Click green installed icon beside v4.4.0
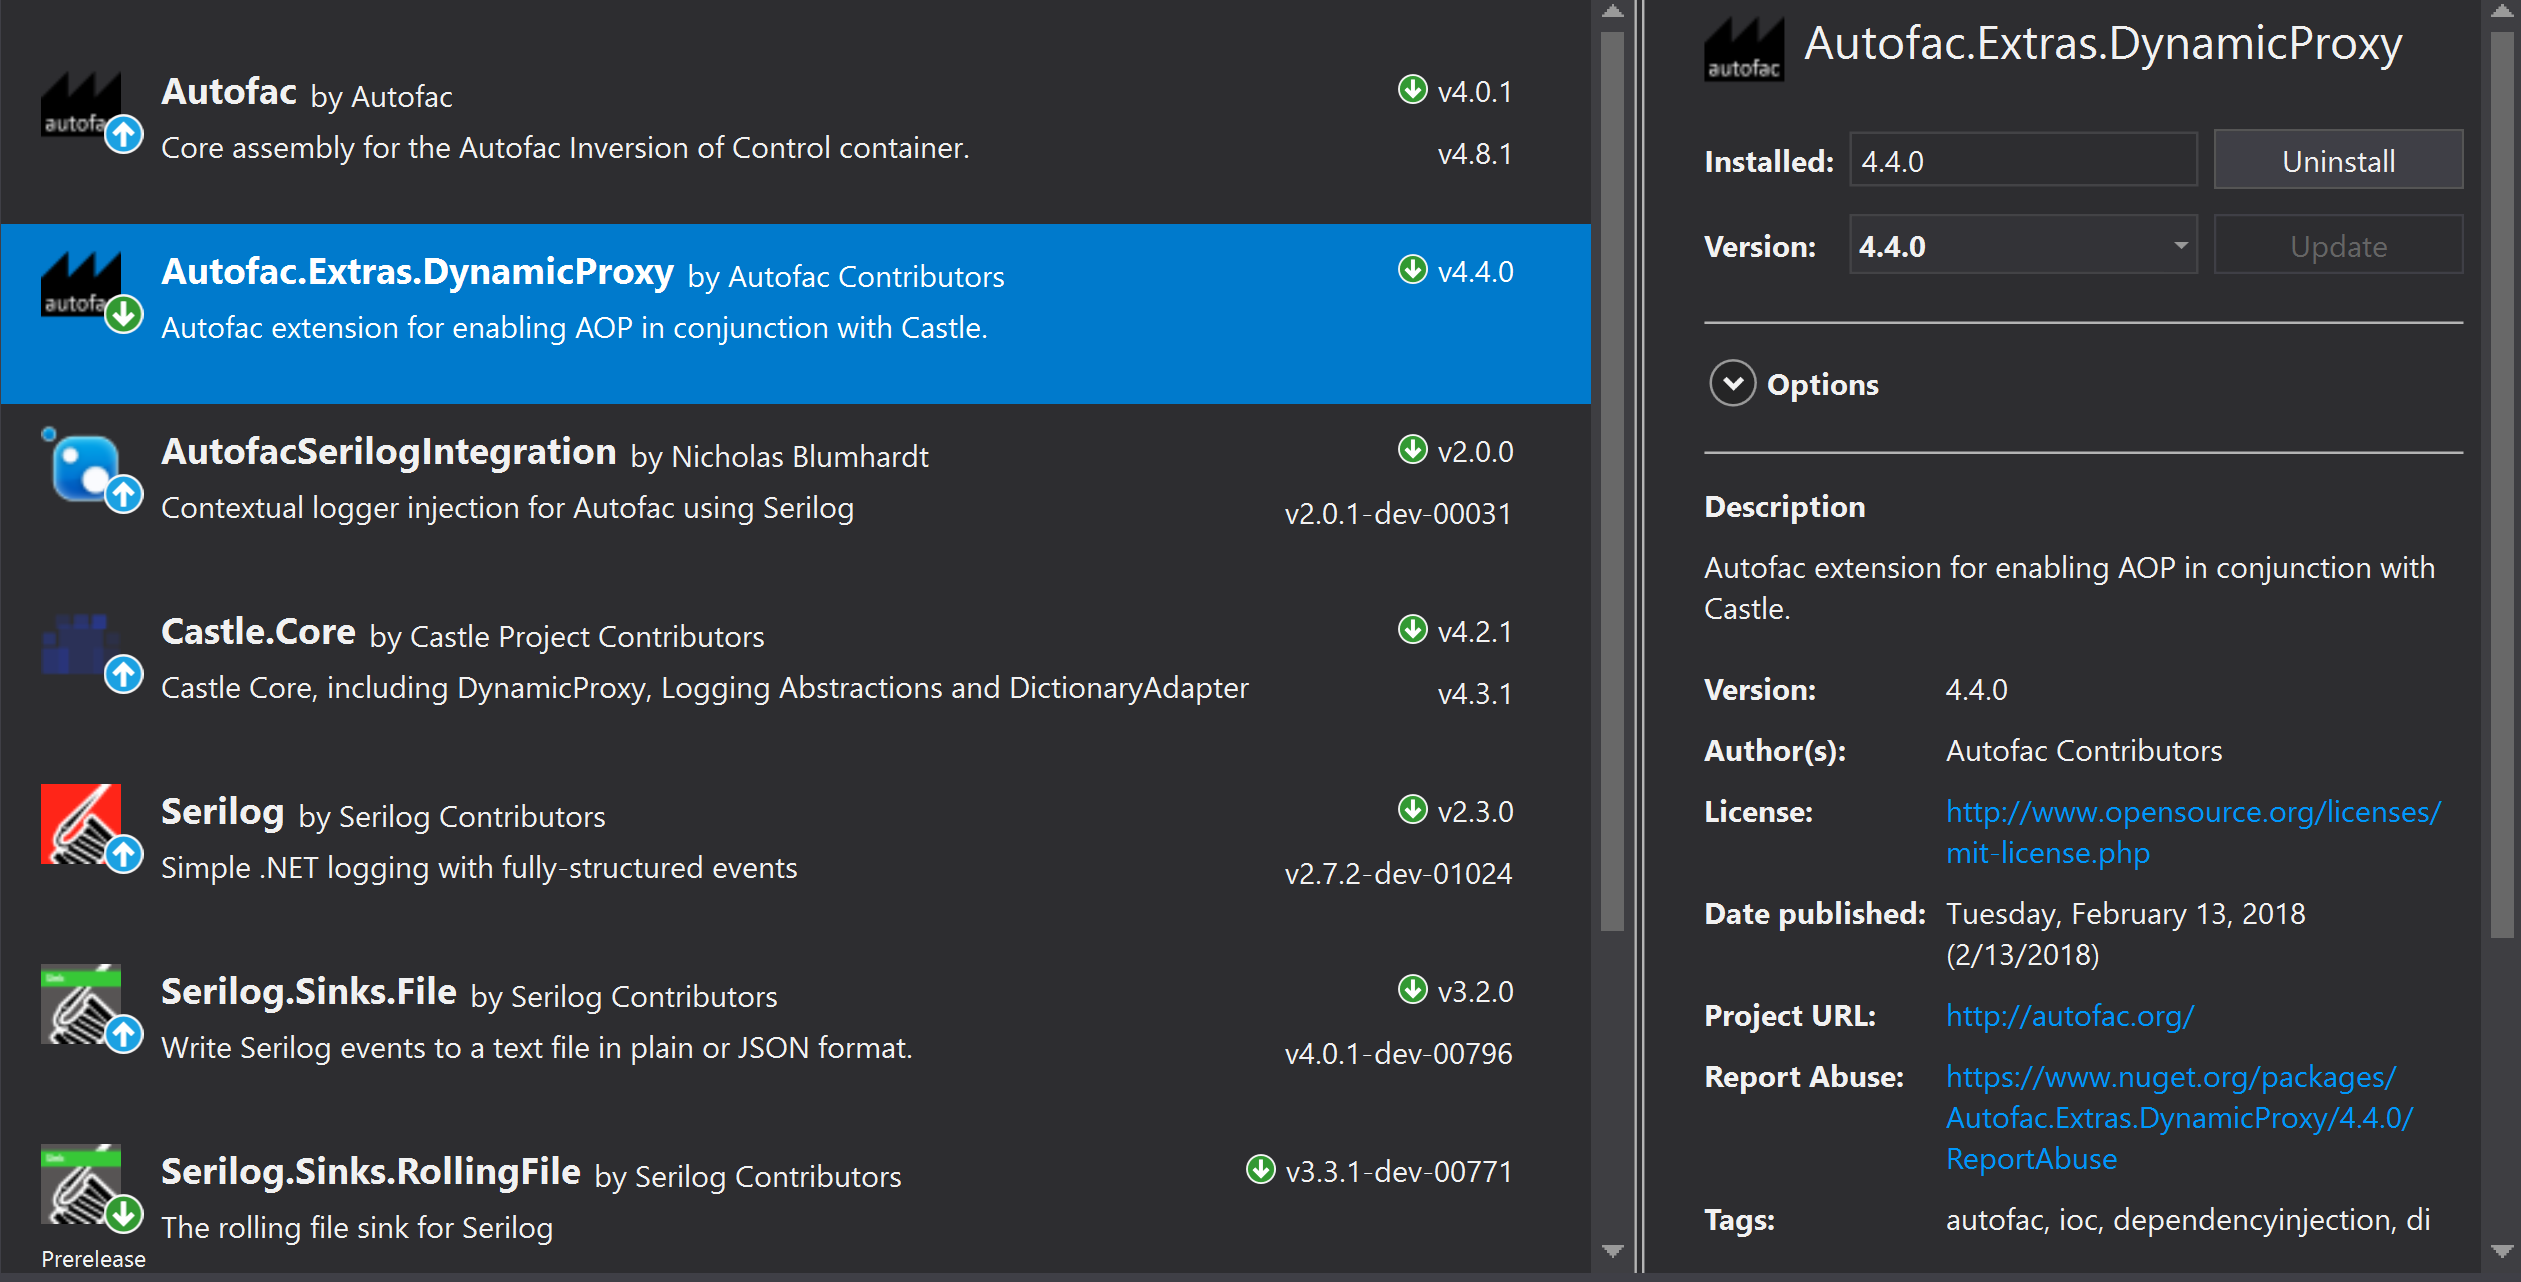2521x1282 pixels. 1412,269
